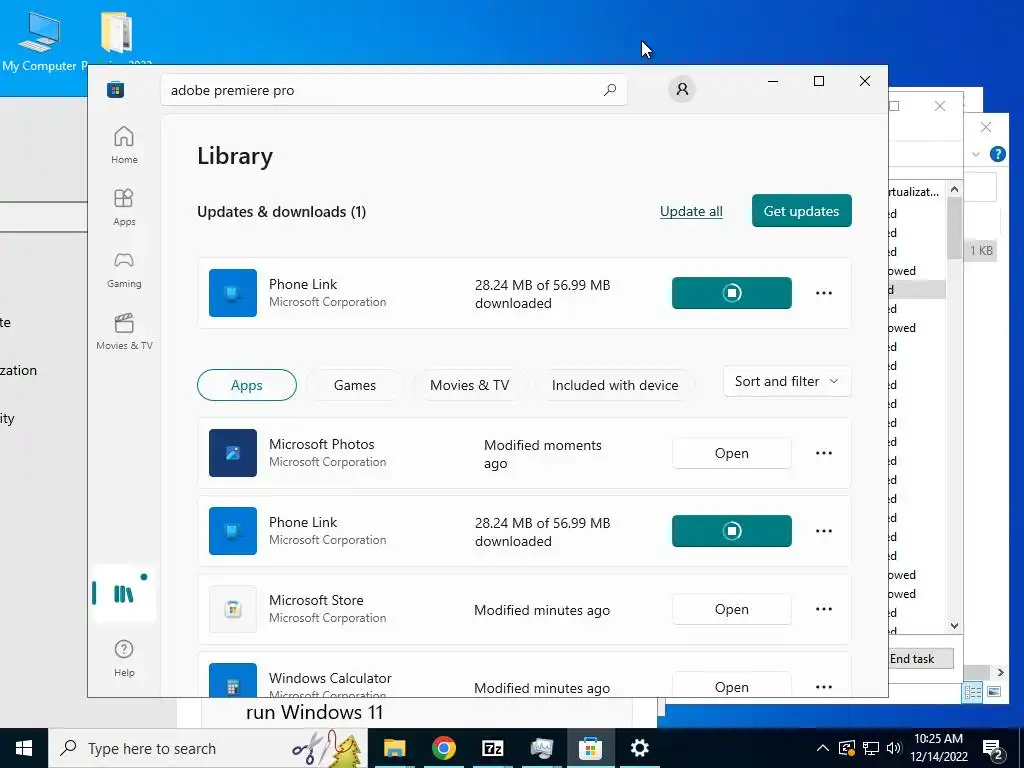Click the Update all link
Viewport: 1024px width, 768px height.
tap(691, 211)
